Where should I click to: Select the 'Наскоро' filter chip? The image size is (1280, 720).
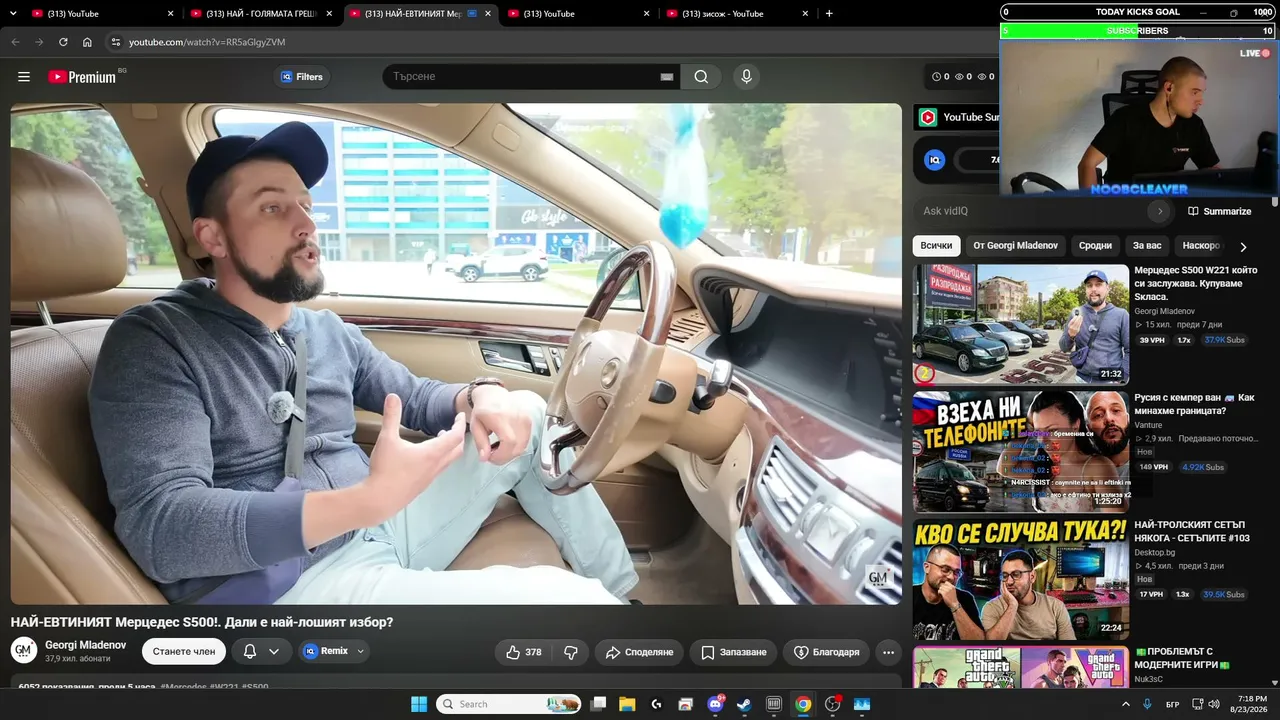click(x=1201, y=245)
